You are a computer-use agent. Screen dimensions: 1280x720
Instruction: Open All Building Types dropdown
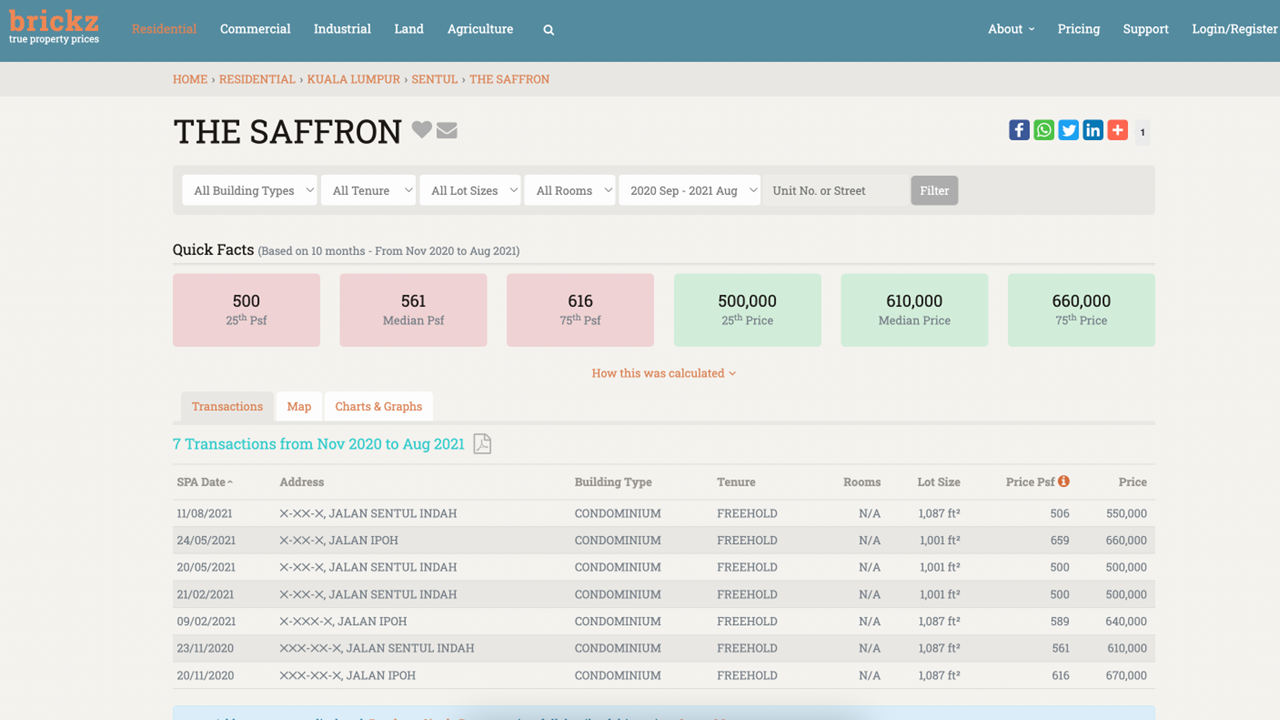pyautogui.click(x=249, y=190)
